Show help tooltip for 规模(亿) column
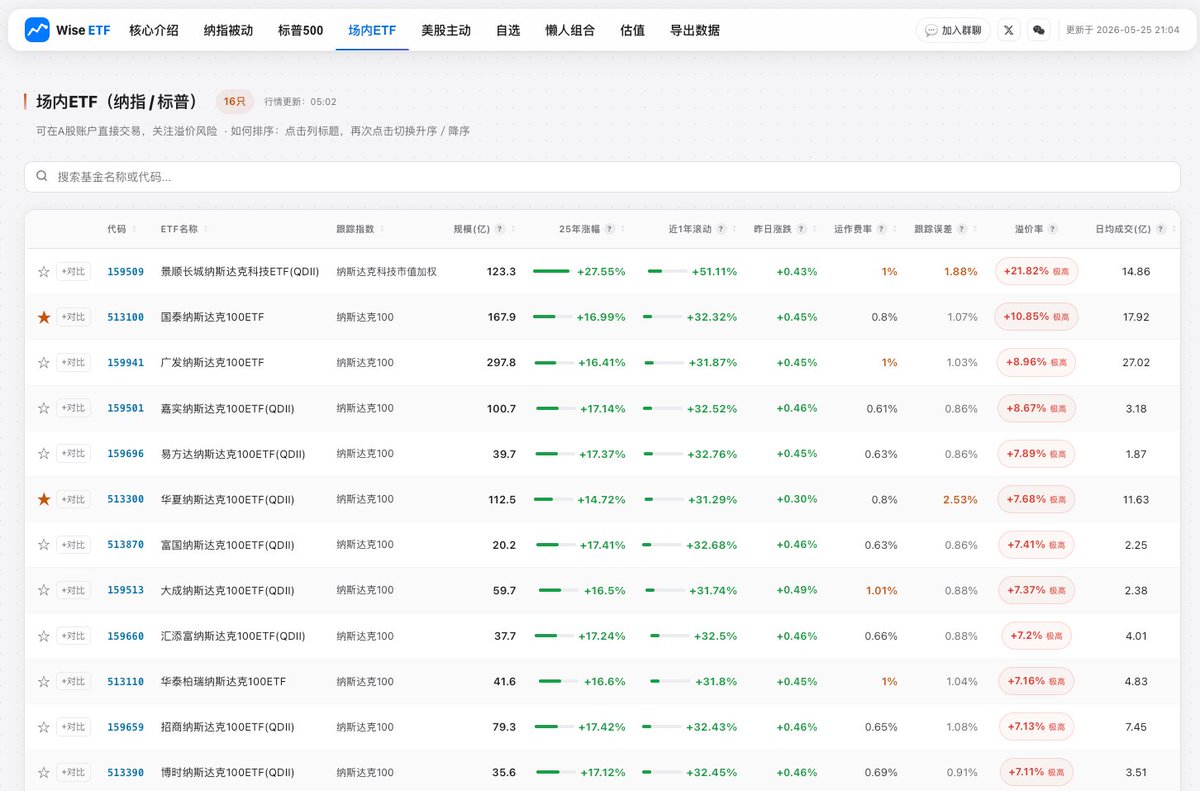The height and width of the screenshot is (791, 1200). (499, 229)
